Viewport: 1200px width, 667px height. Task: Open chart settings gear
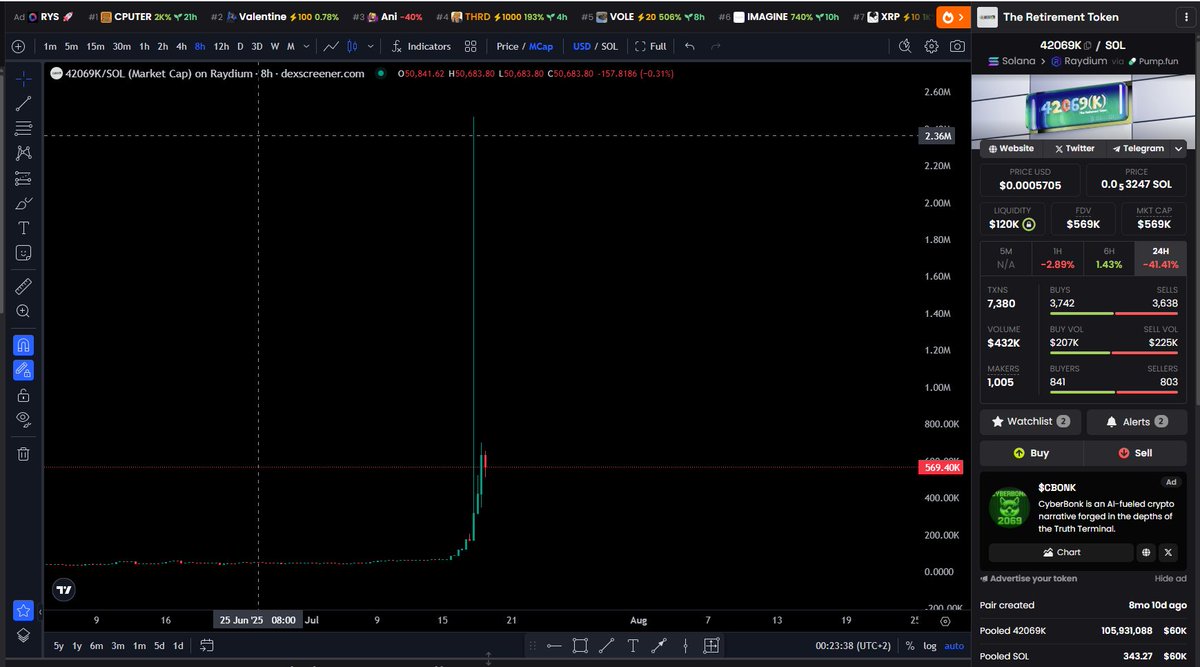tap(931, 46)
